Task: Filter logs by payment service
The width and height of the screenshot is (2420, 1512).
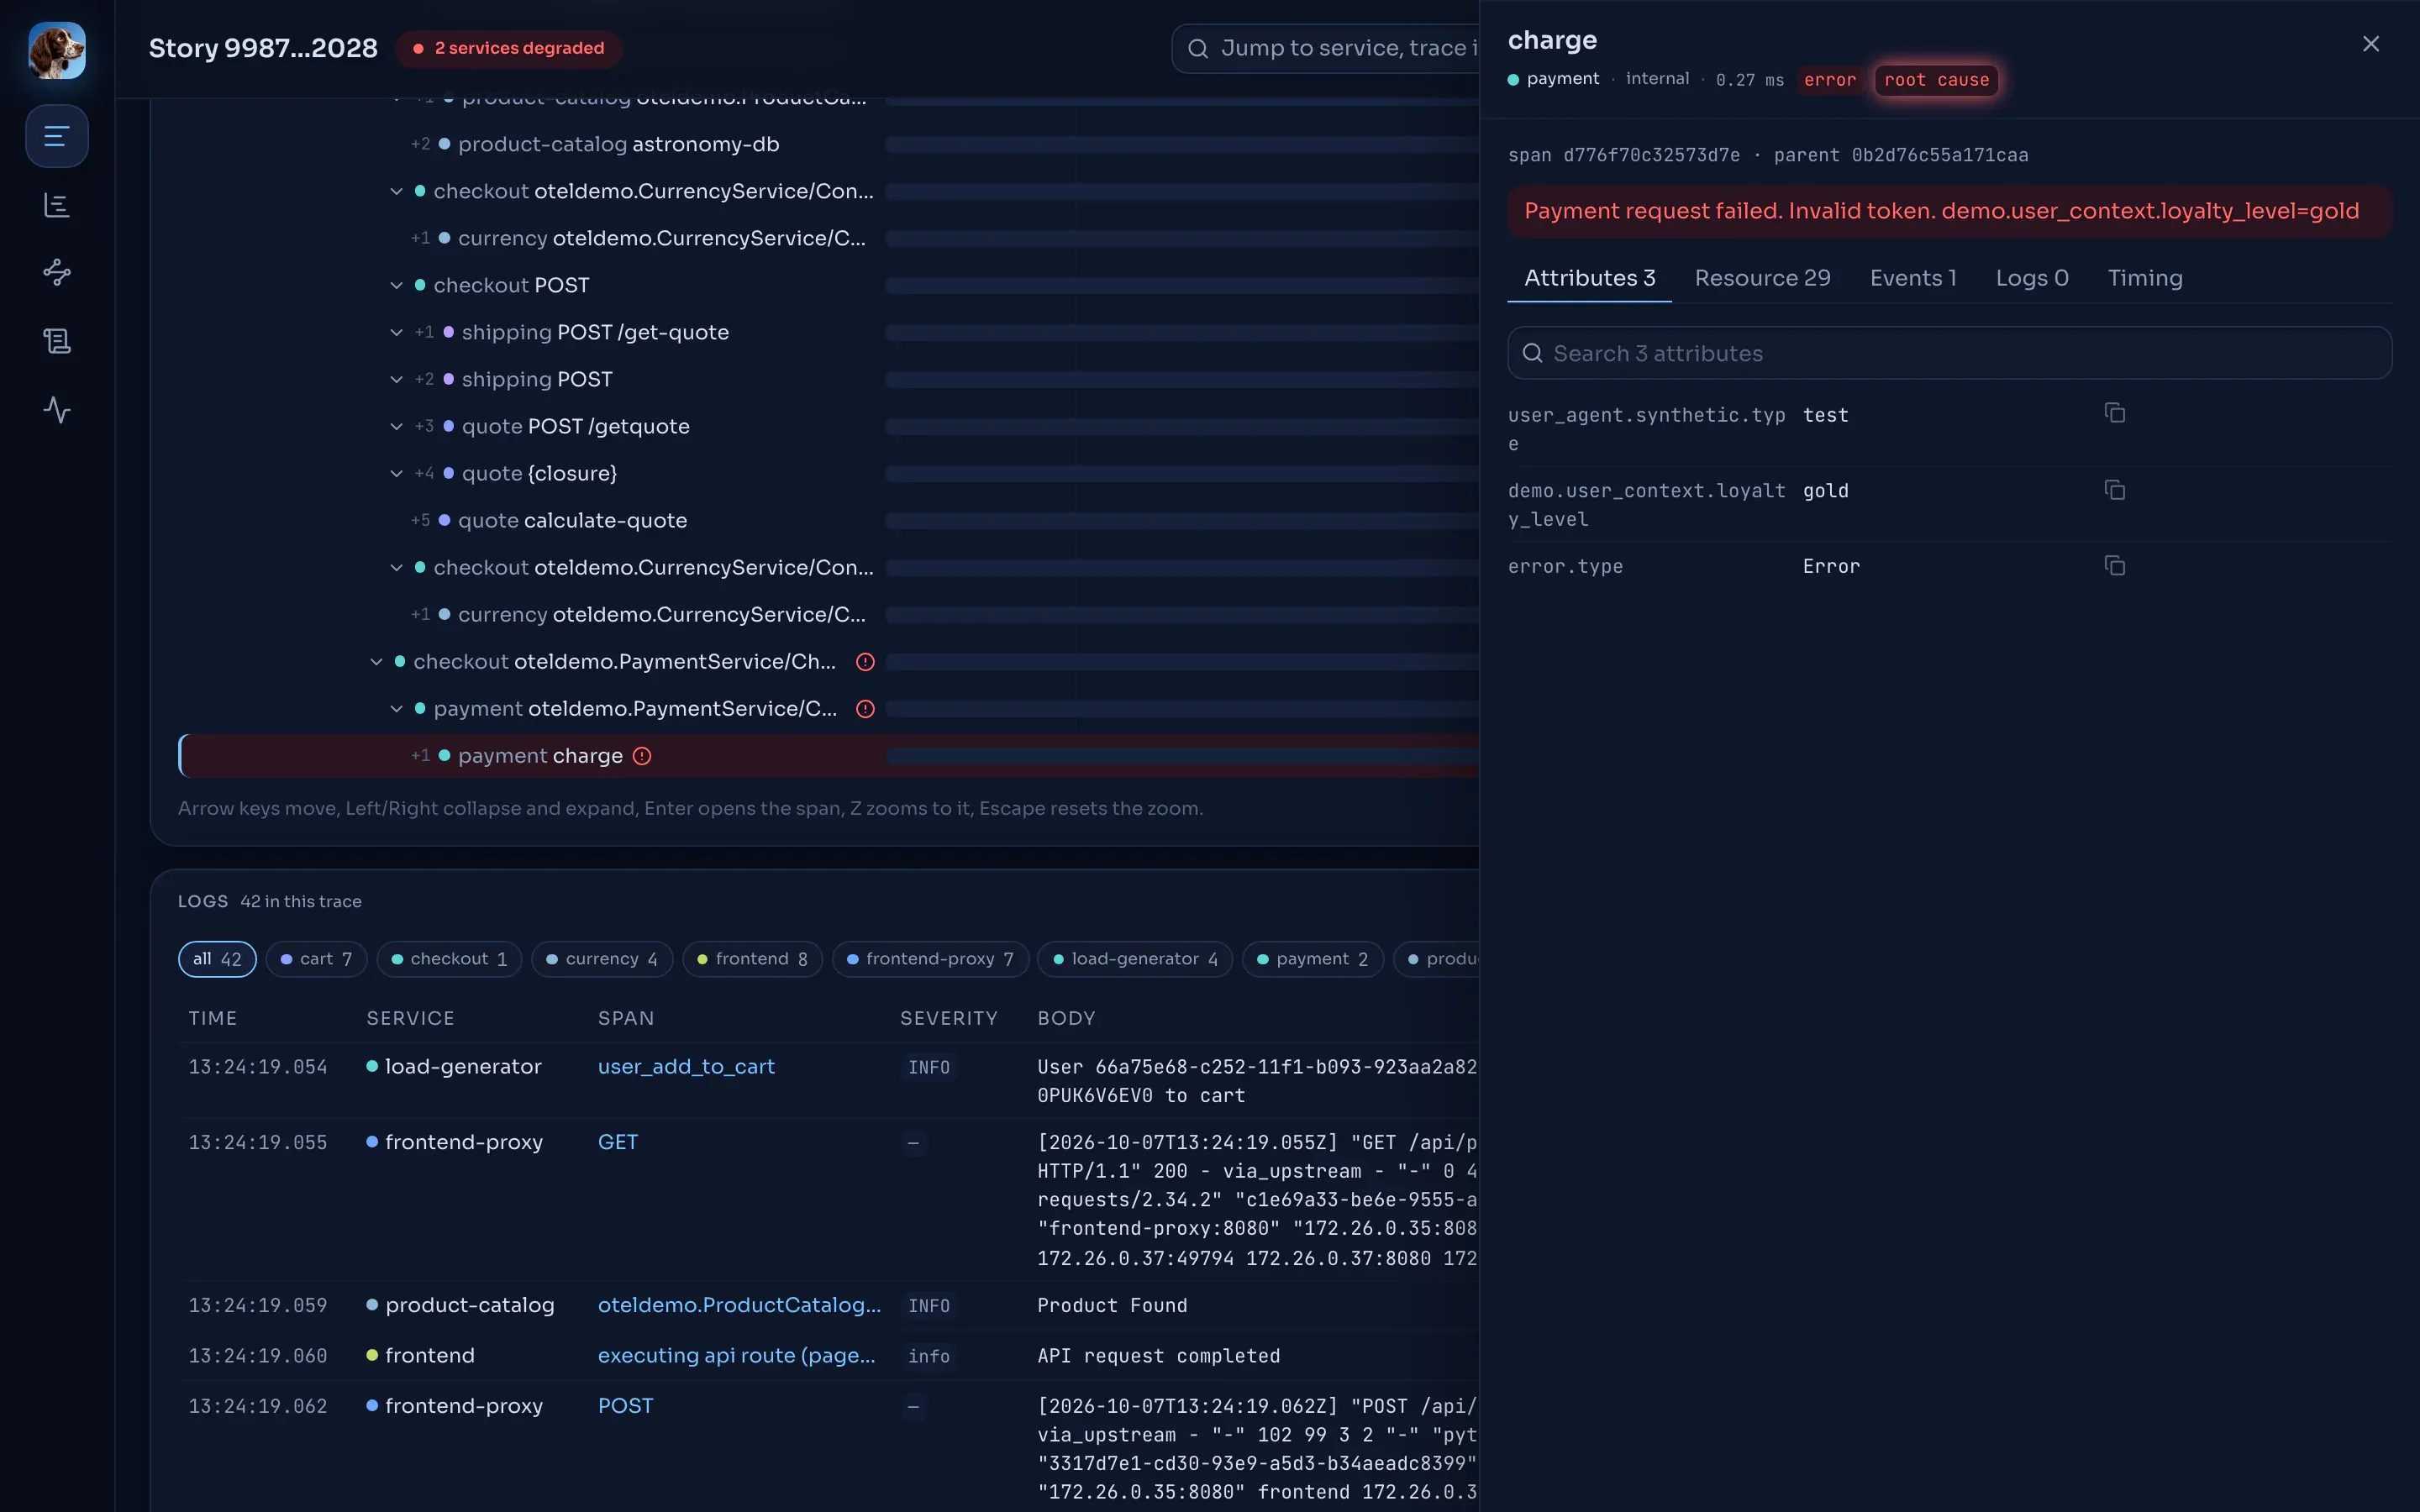Action: point(1312,959)
